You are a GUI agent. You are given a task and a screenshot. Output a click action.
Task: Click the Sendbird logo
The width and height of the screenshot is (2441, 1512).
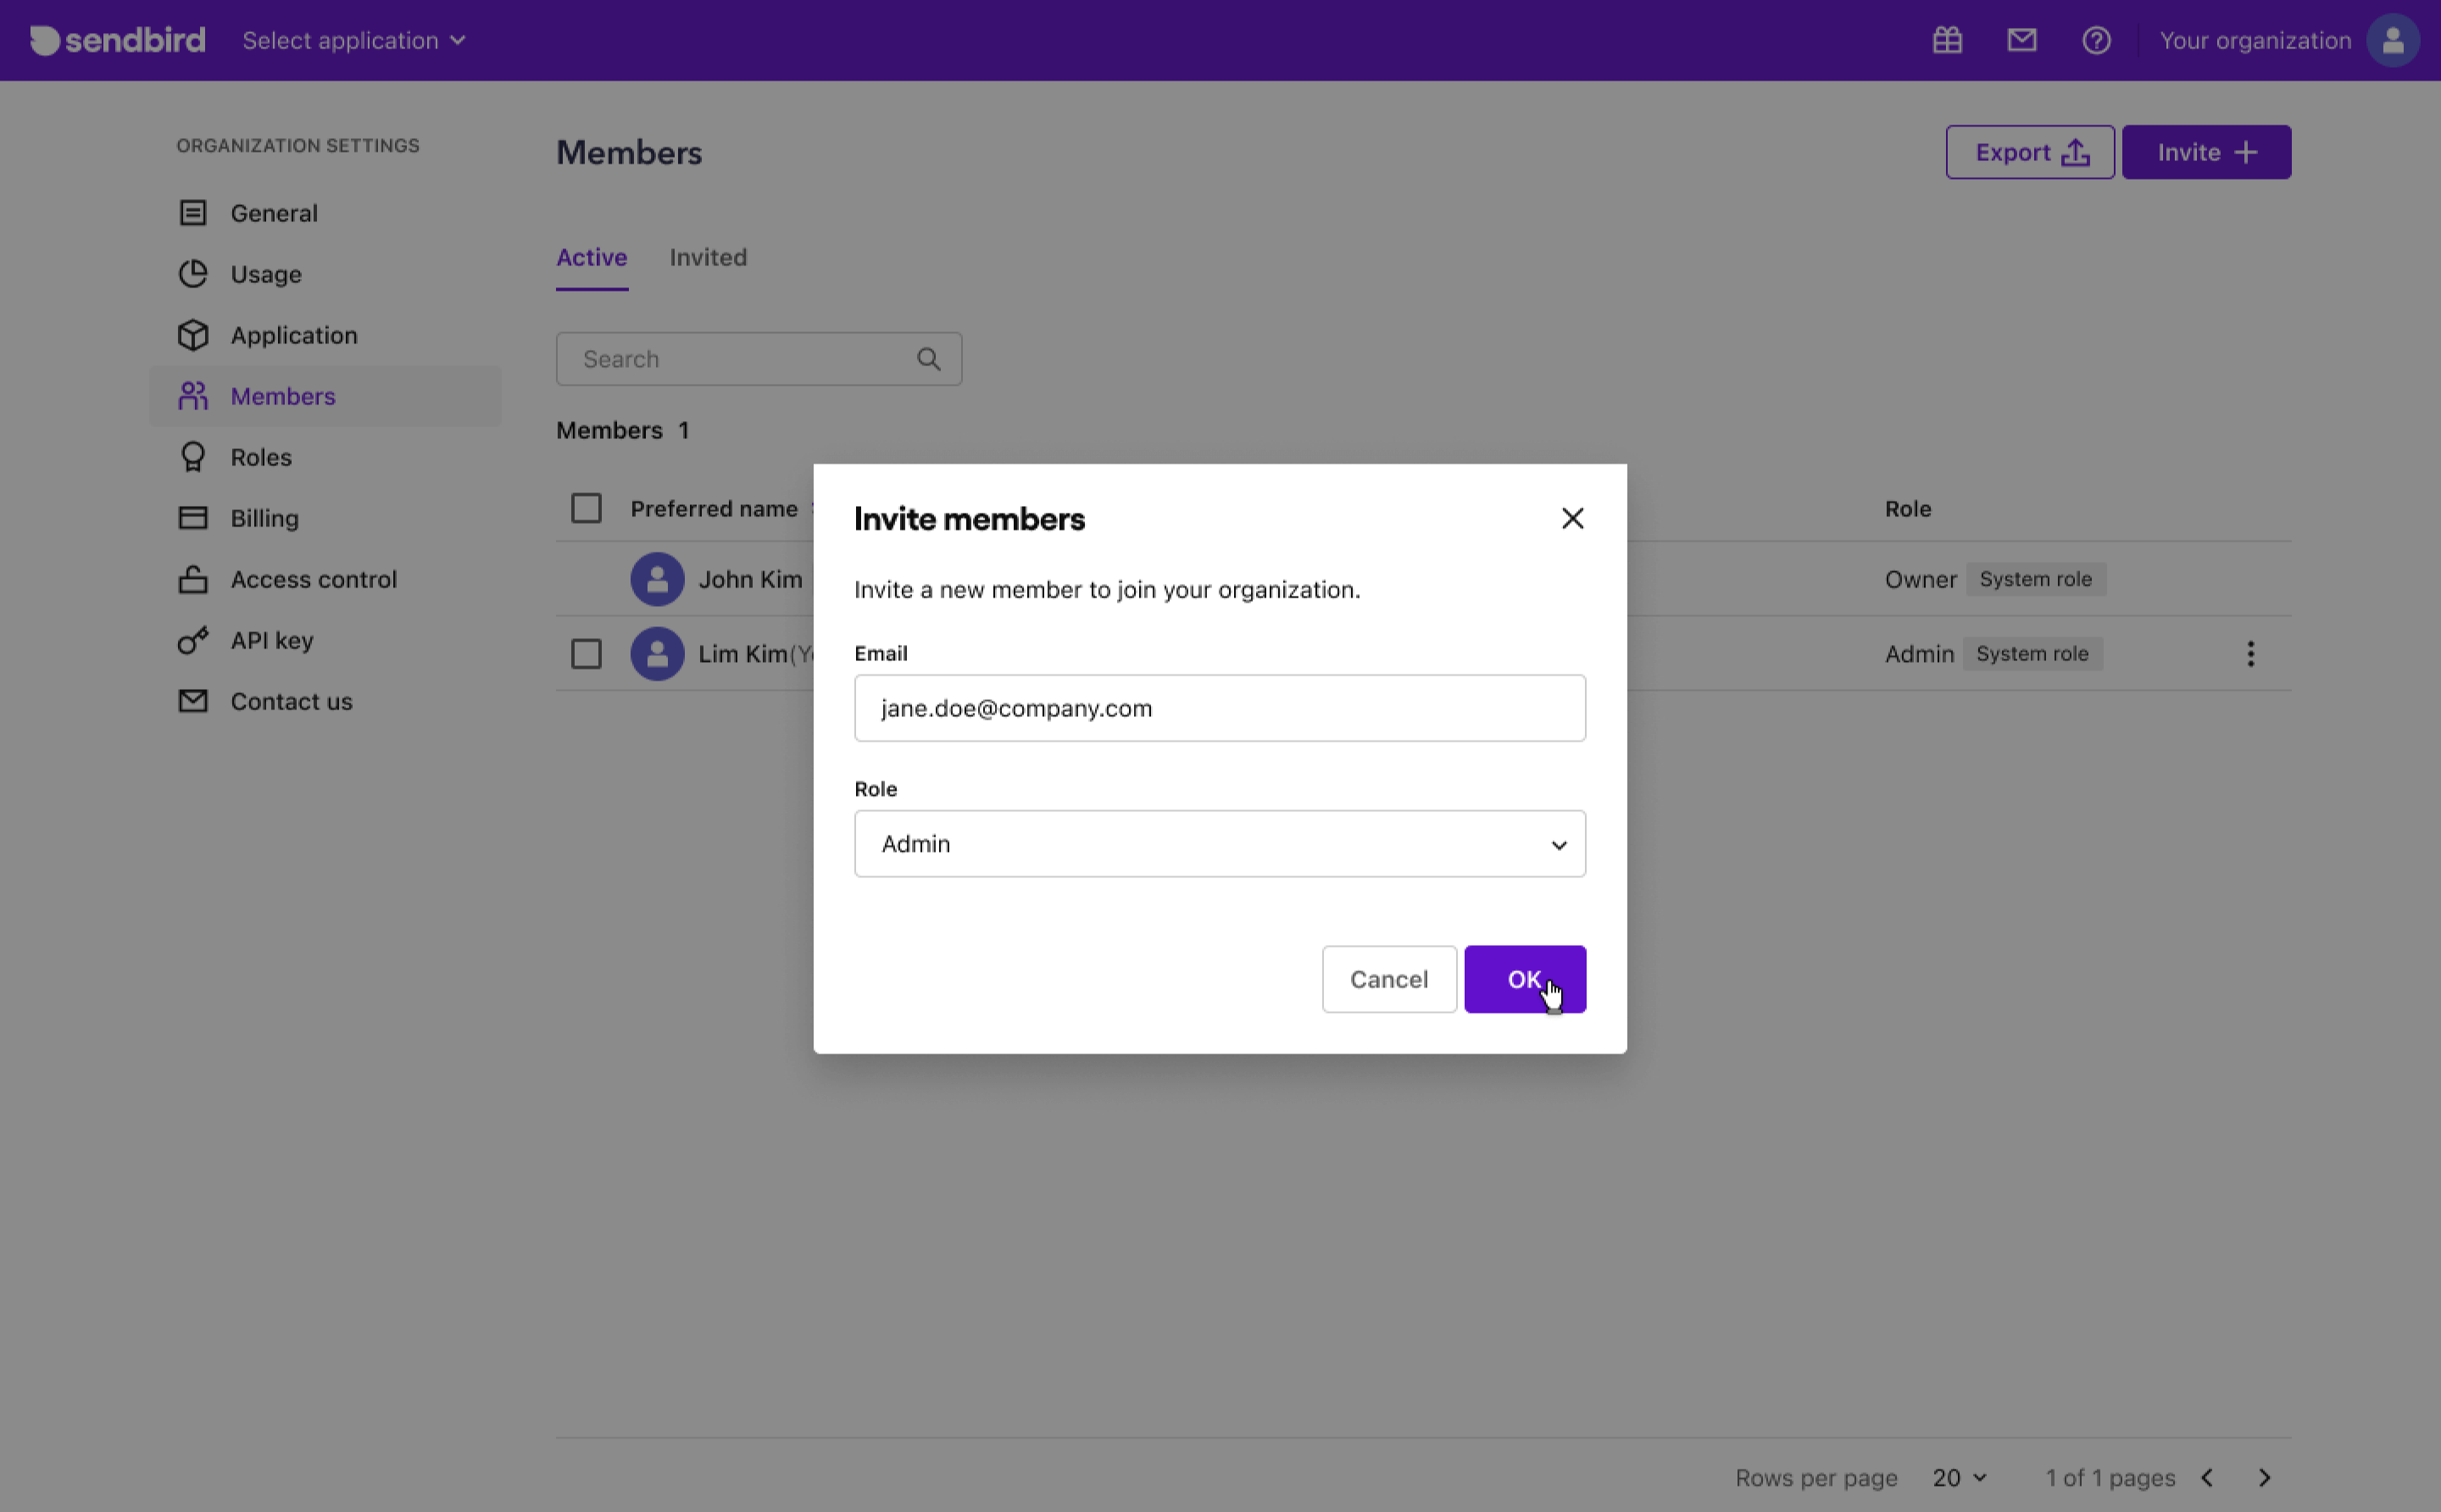[117, 40]
